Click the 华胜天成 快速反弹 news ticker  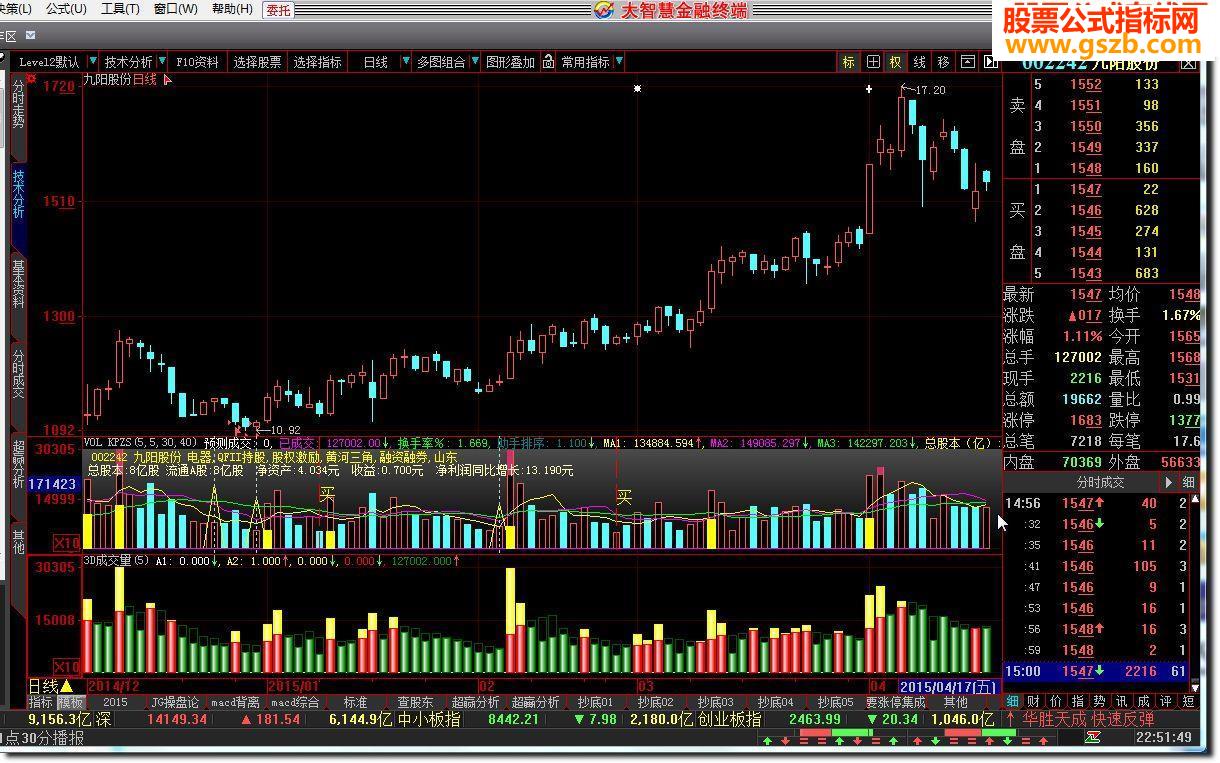point(1088,719)
